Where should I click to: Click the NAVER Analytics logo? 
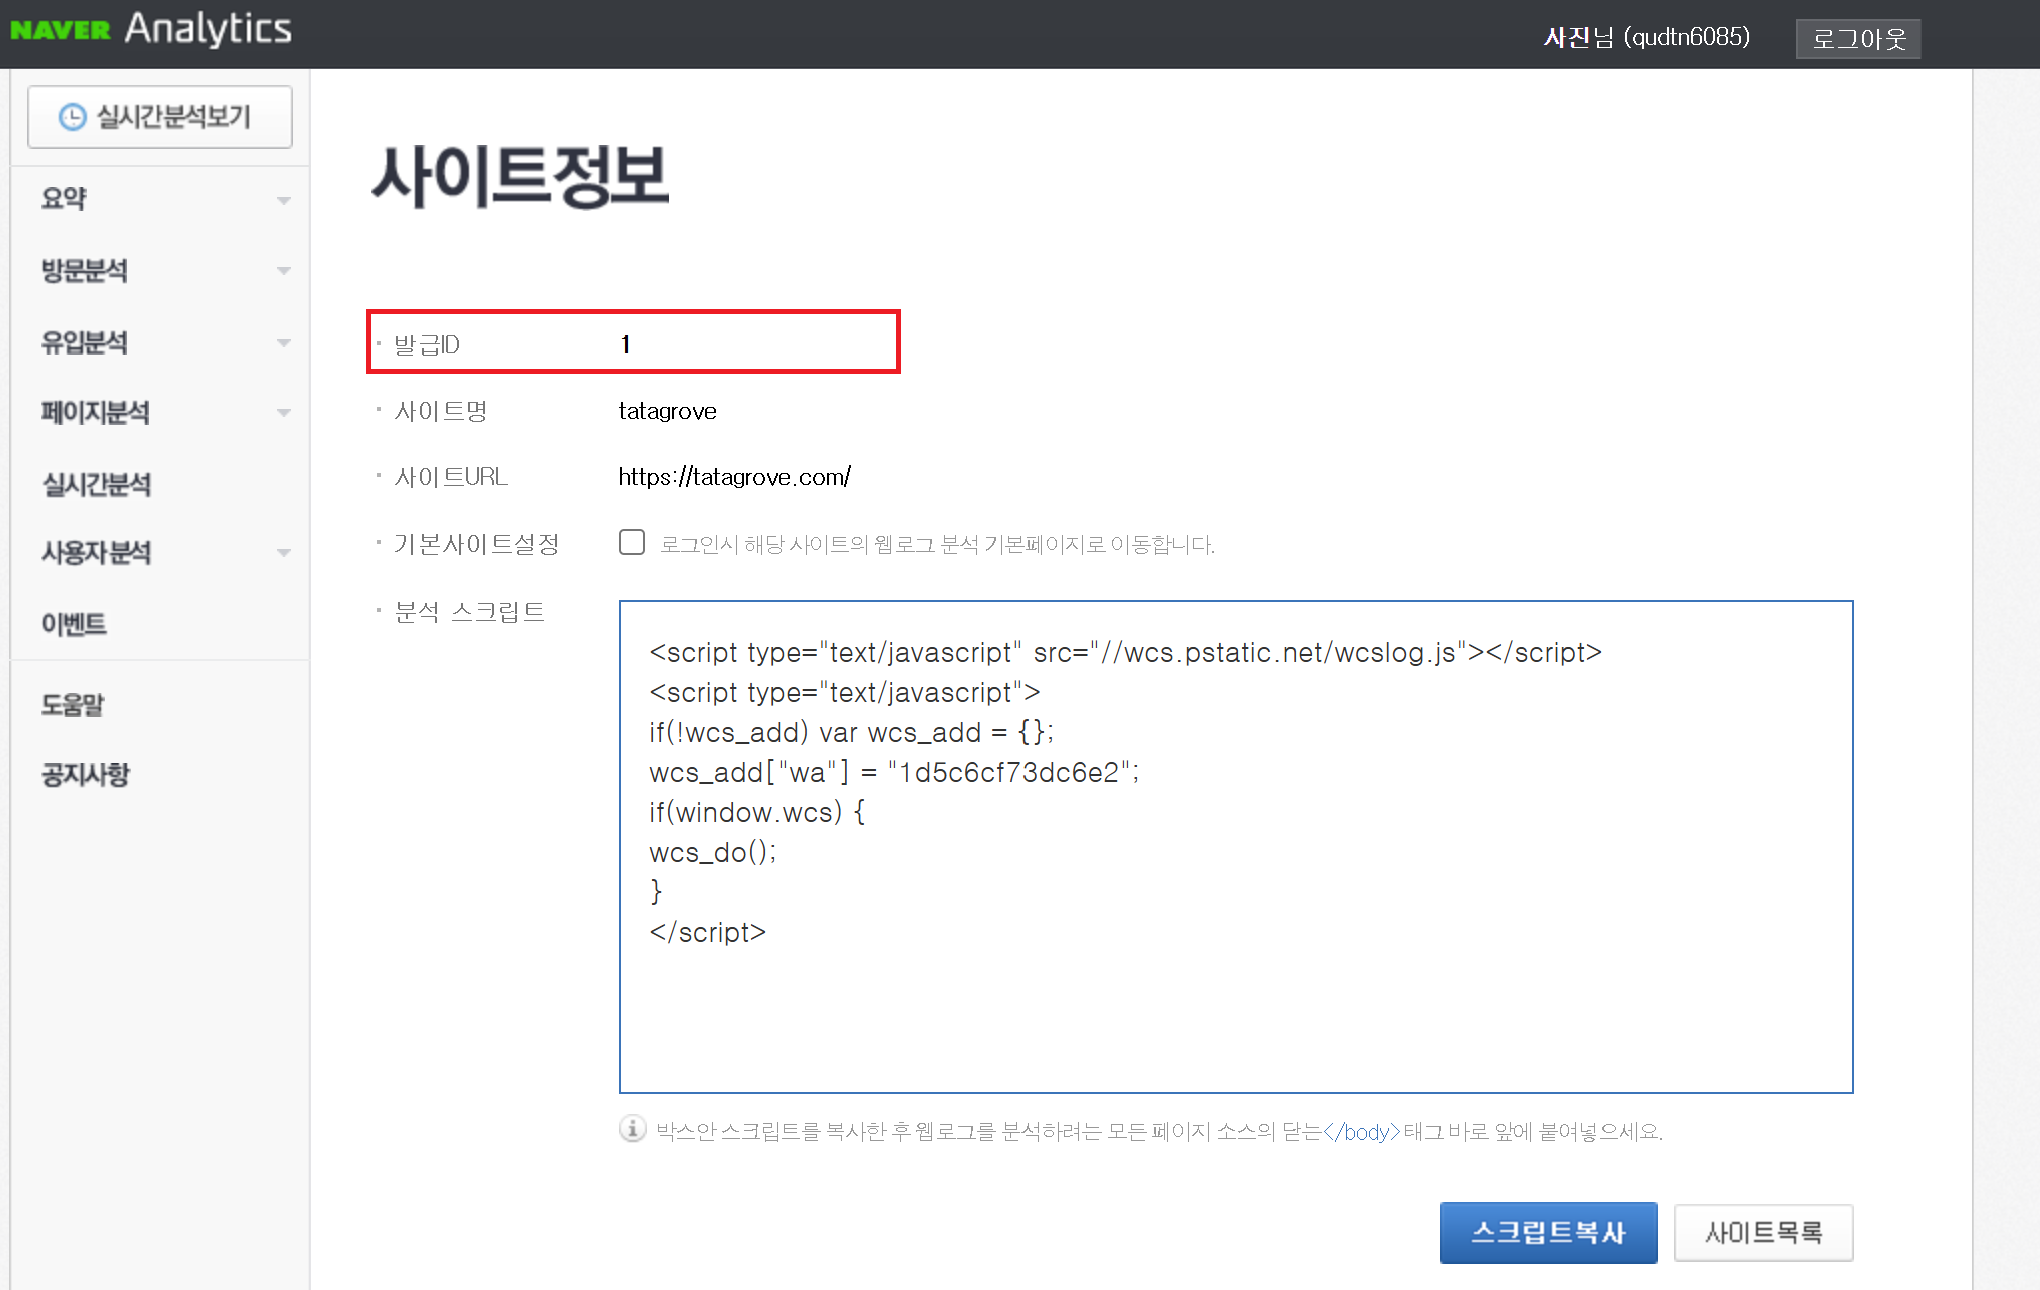point(152,30)
